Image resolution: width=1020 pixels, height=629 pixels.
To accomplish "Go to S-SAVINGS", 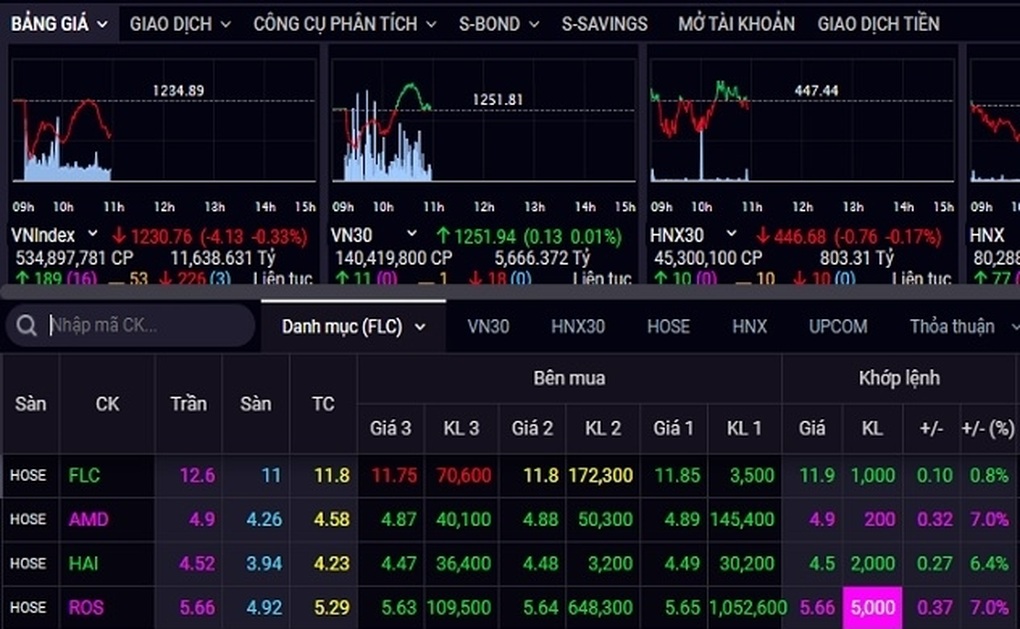I will click(x=604, y=23).
